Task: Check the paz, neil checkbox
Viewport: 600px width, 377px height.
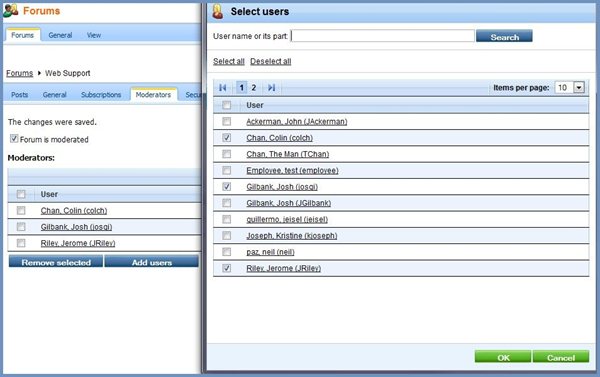Action: 227,251
